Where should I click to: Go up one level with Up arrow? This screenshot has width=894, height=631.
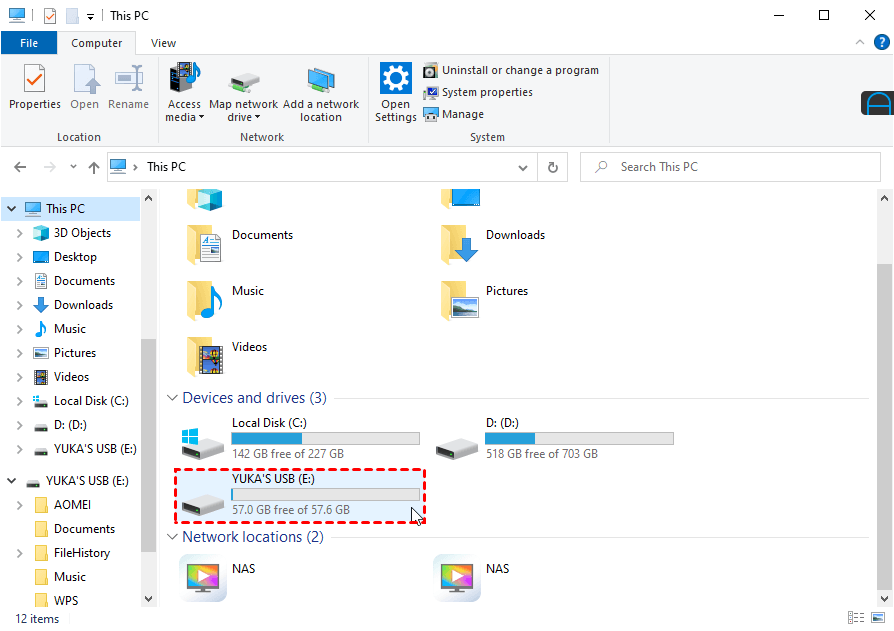(94, 167)
